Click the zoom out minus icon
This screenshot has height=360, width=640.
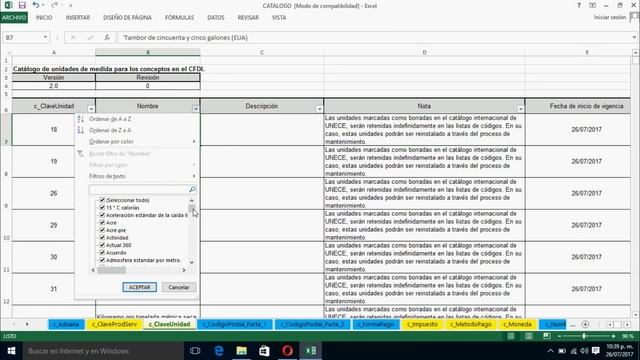(x=559, y=336)
